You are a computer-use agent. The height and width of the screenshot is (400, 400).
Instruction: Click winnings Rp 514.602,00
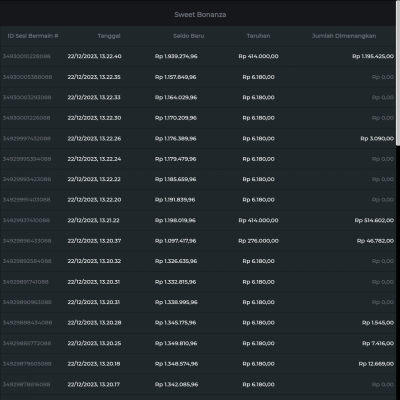[374, 220]
